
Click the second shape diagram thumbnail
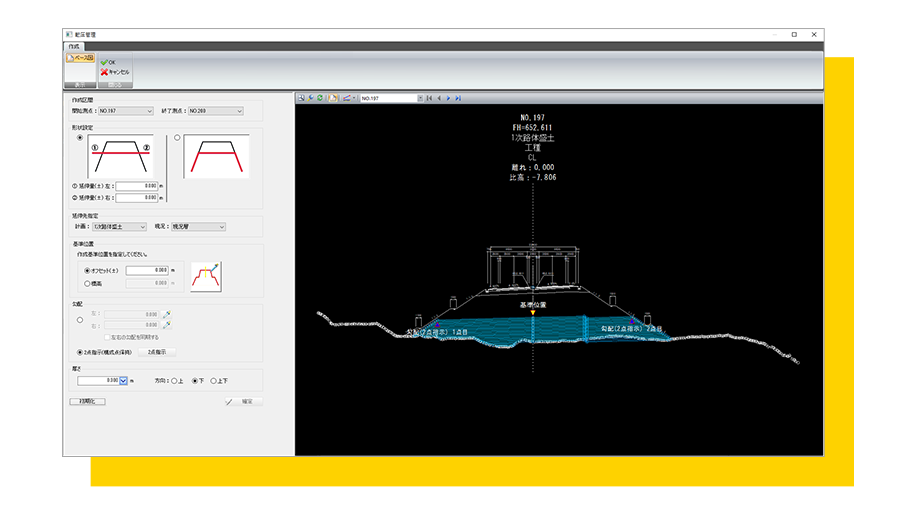coord(216,156)
